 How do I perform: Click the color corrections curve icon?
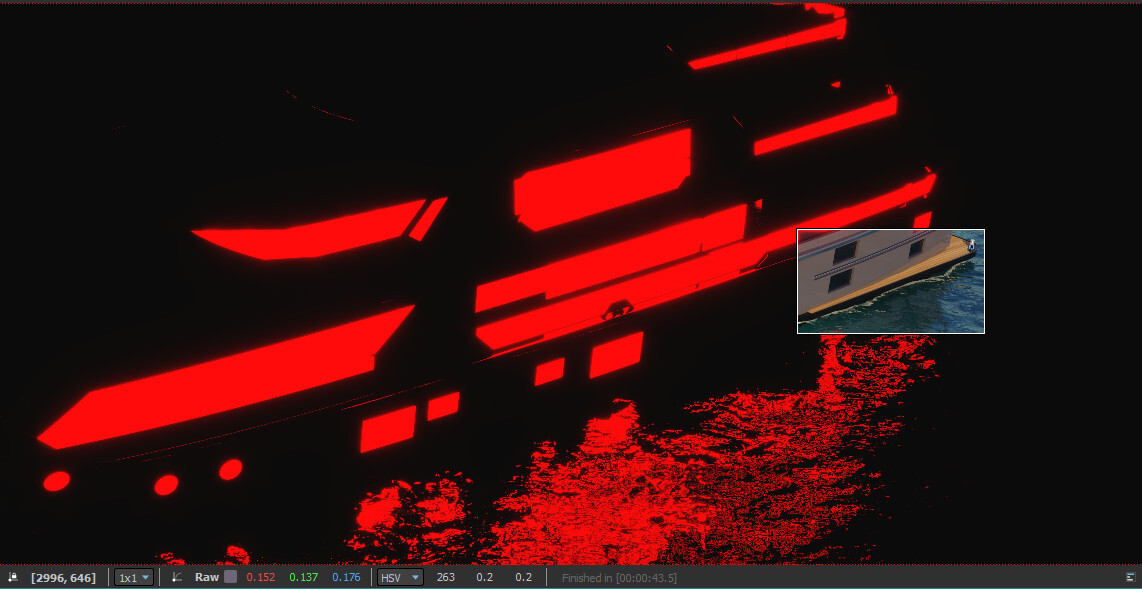(x=176, y=577)
